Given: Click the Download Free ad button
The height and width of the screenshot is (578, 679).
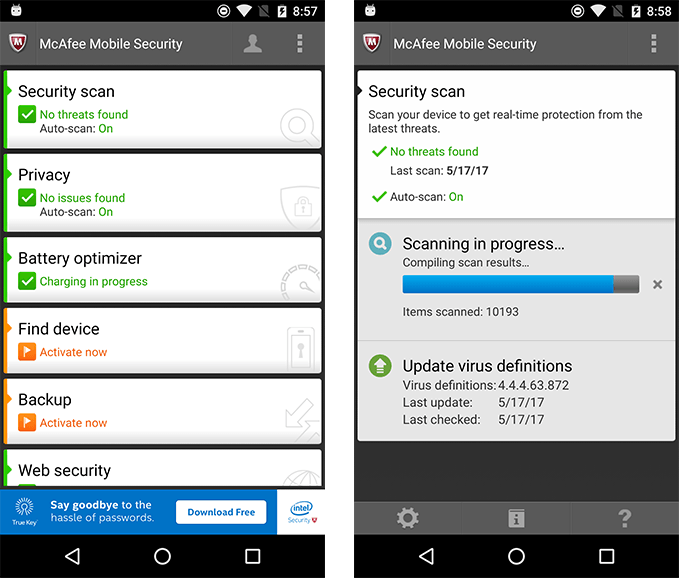Looking at the screenshot, I should click(221, 512).
